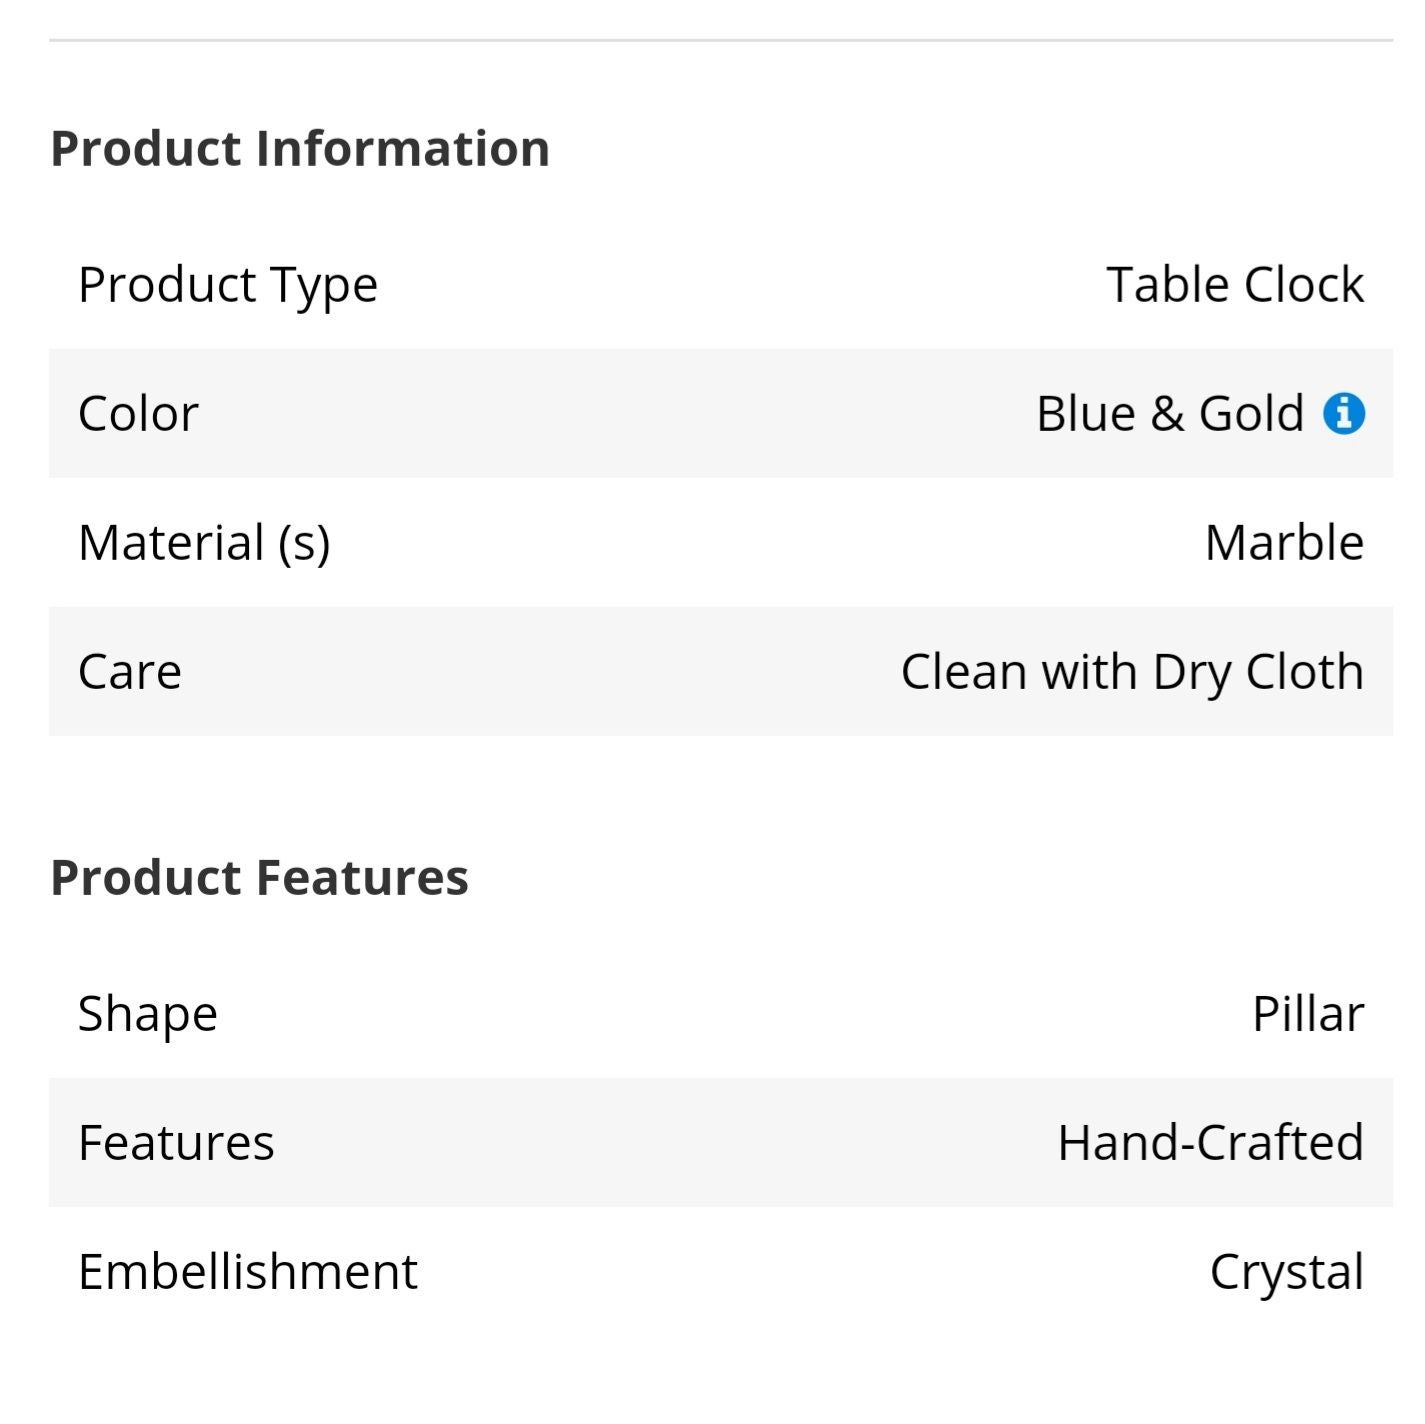Click the word Gold in the color value
Image resolution: width=1425 pixels, height=1424 pixels.
1252,413
